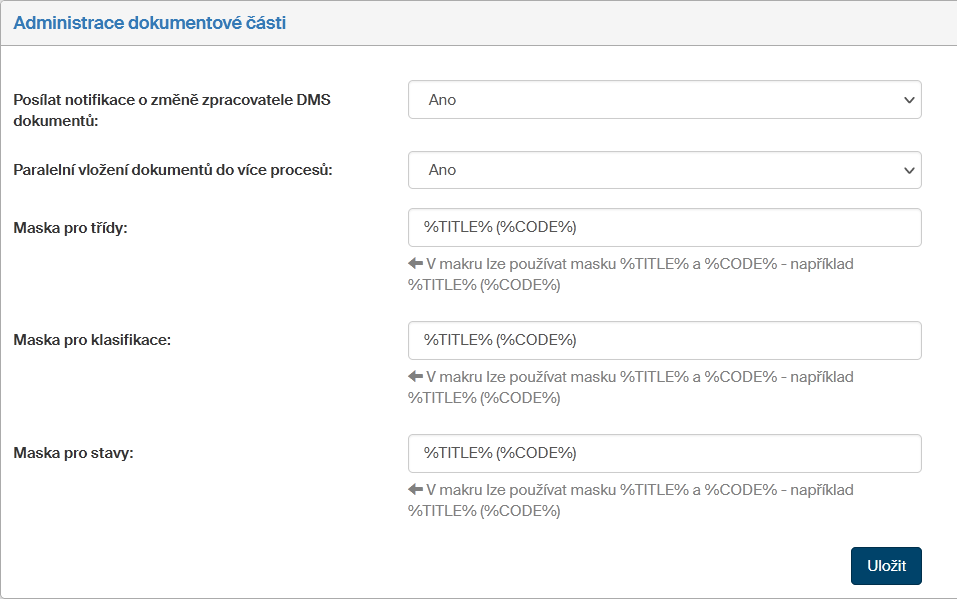Click the left arrow icon under Maska pro stavy

(416, 491)
